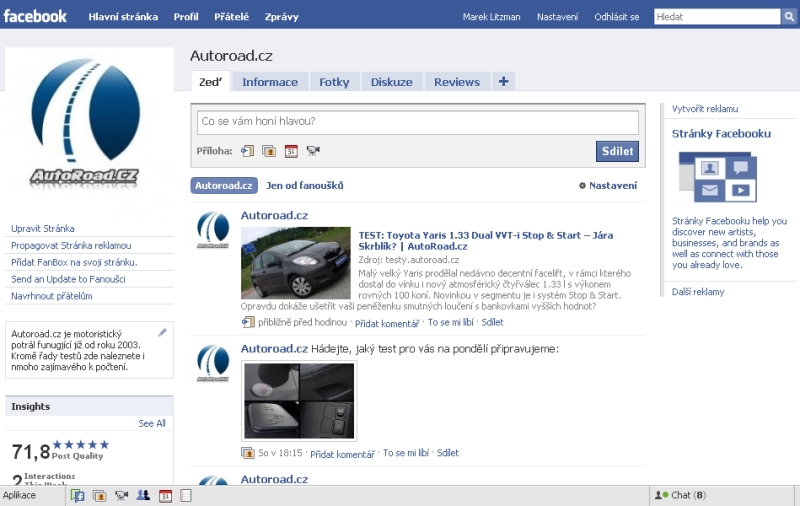Open Přátelé in top menu
Viewport: 800px width, 506px height.
coord(232,17)
